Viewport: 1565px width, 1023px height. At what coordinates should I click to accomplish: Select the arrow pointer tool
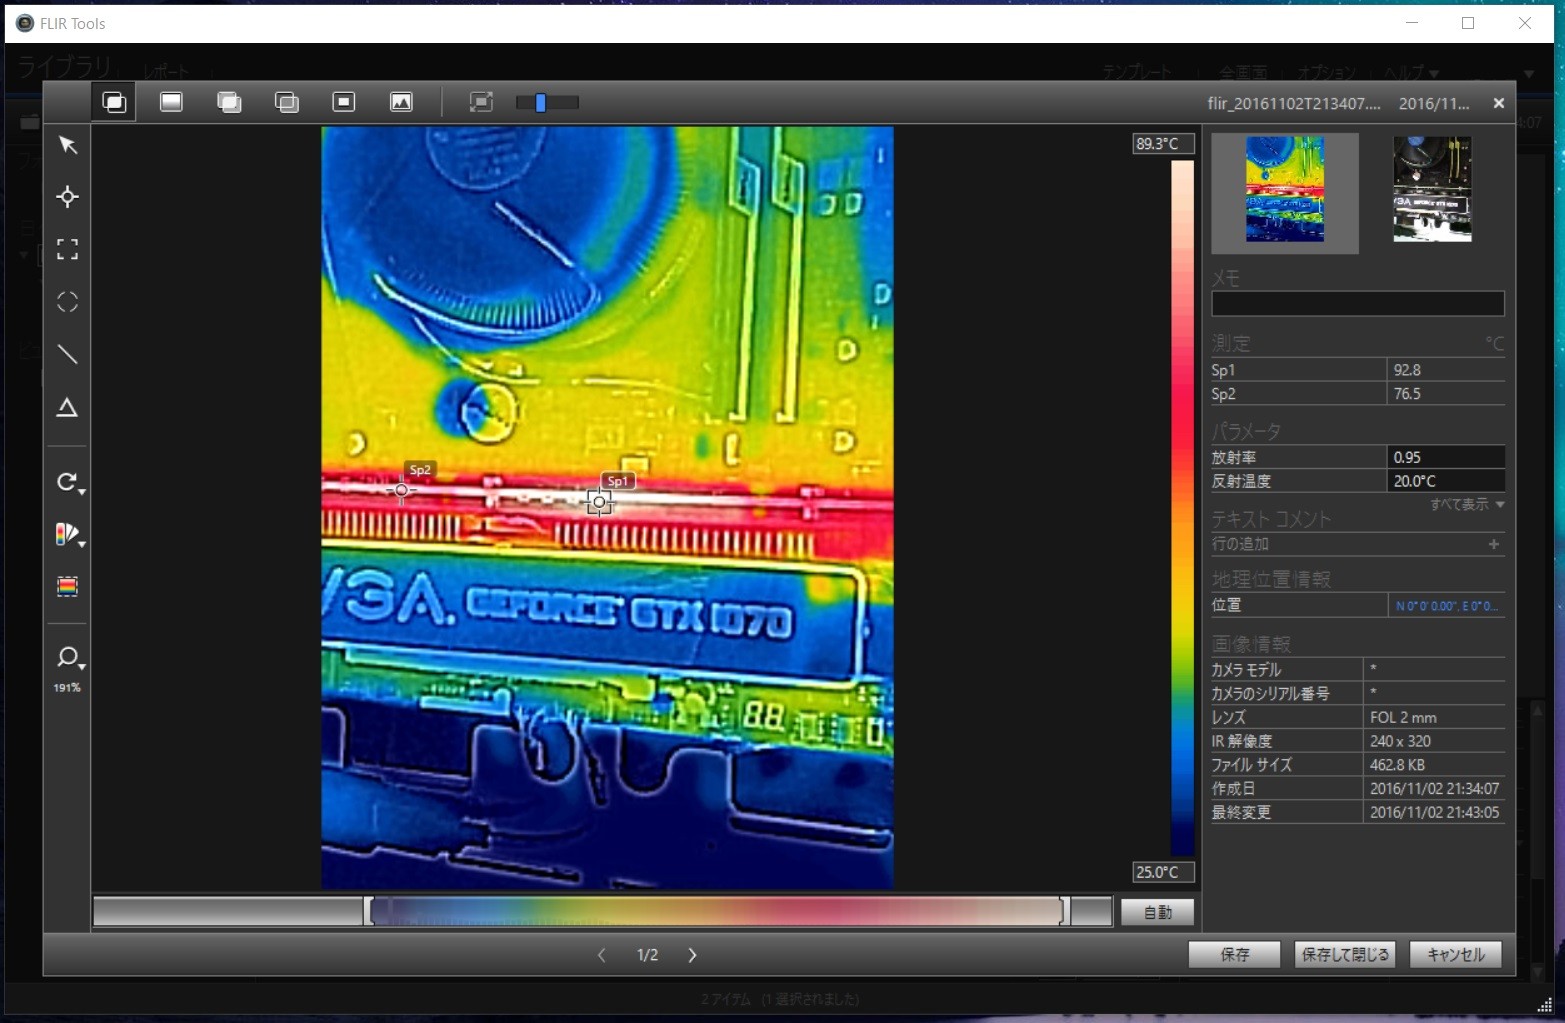coord(67,146)
